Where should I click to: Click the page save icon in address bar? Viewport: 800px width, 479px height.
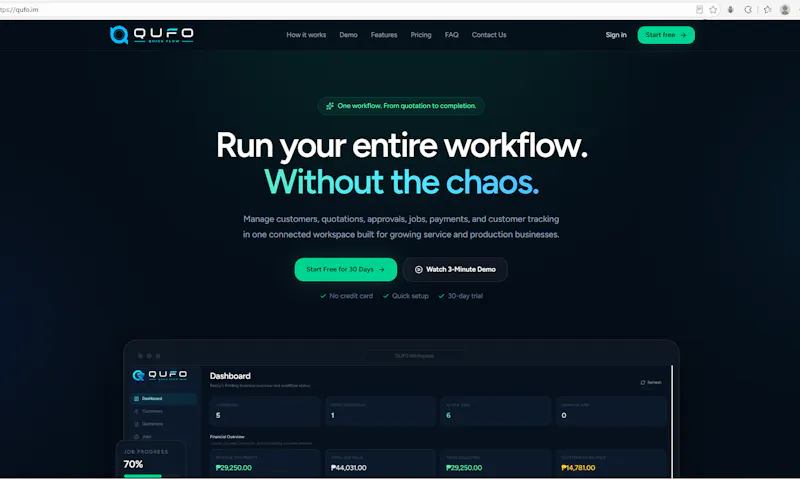(699, 10)
